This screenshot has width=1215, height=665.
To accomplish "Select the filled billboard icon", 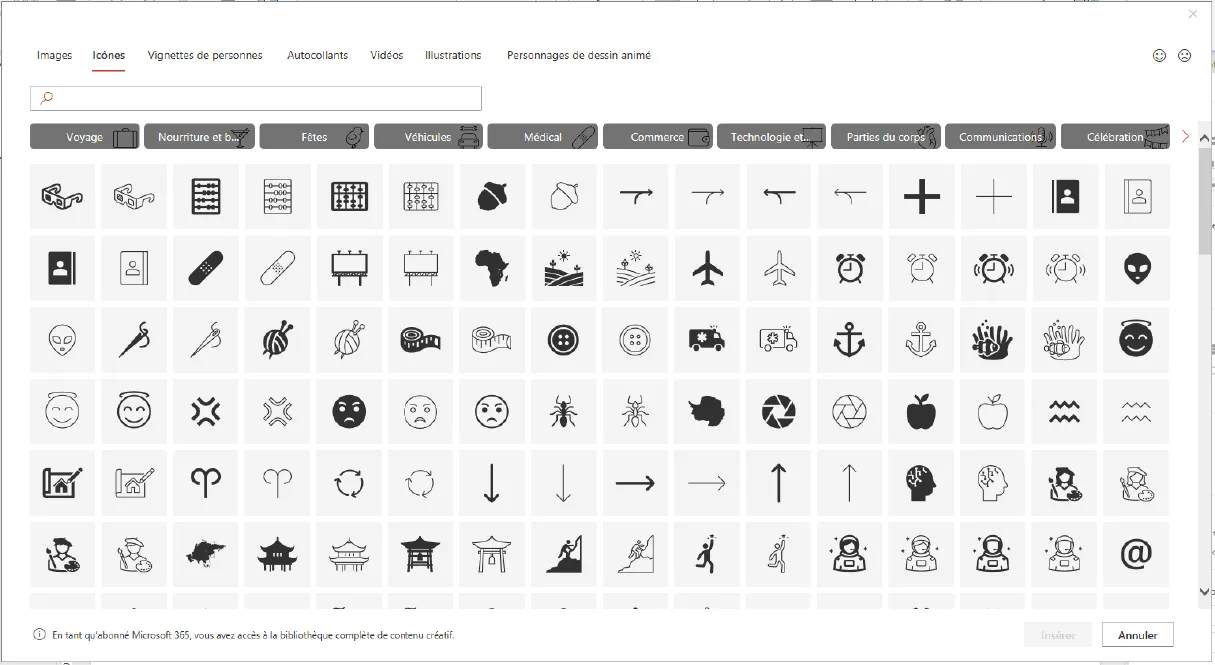I will (348, 268).
